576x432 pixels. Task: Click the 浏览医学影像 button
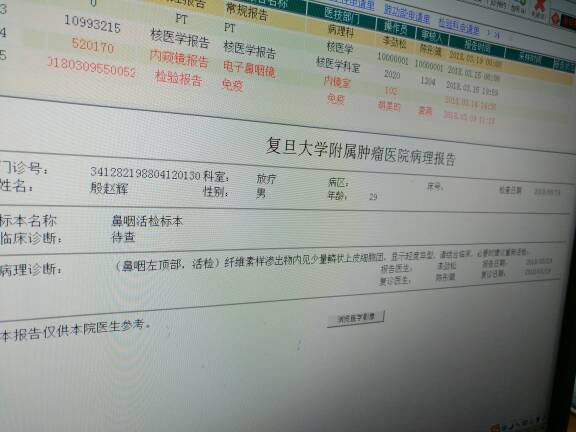tap(356, 318)
